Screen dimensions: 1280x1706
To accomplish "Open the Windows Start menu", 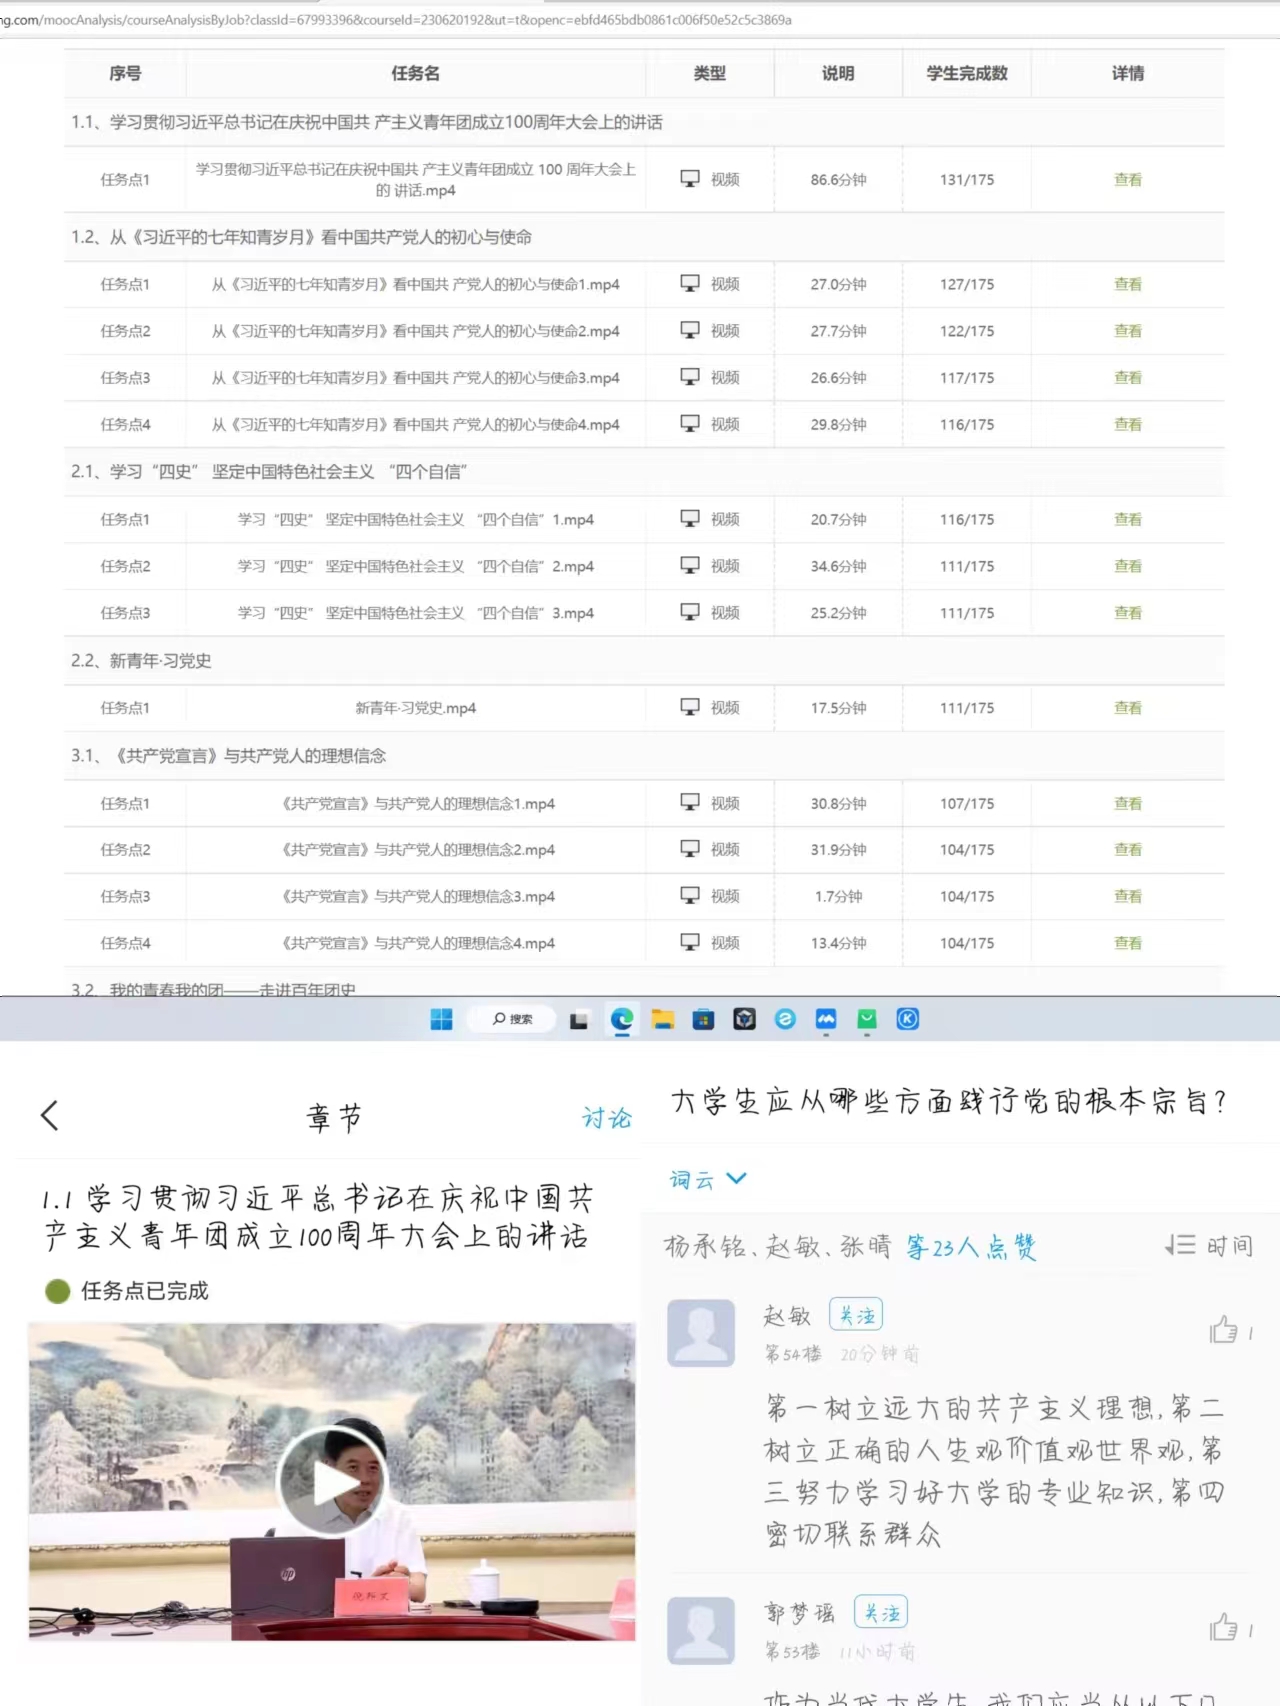I will tap(441, 1019).
